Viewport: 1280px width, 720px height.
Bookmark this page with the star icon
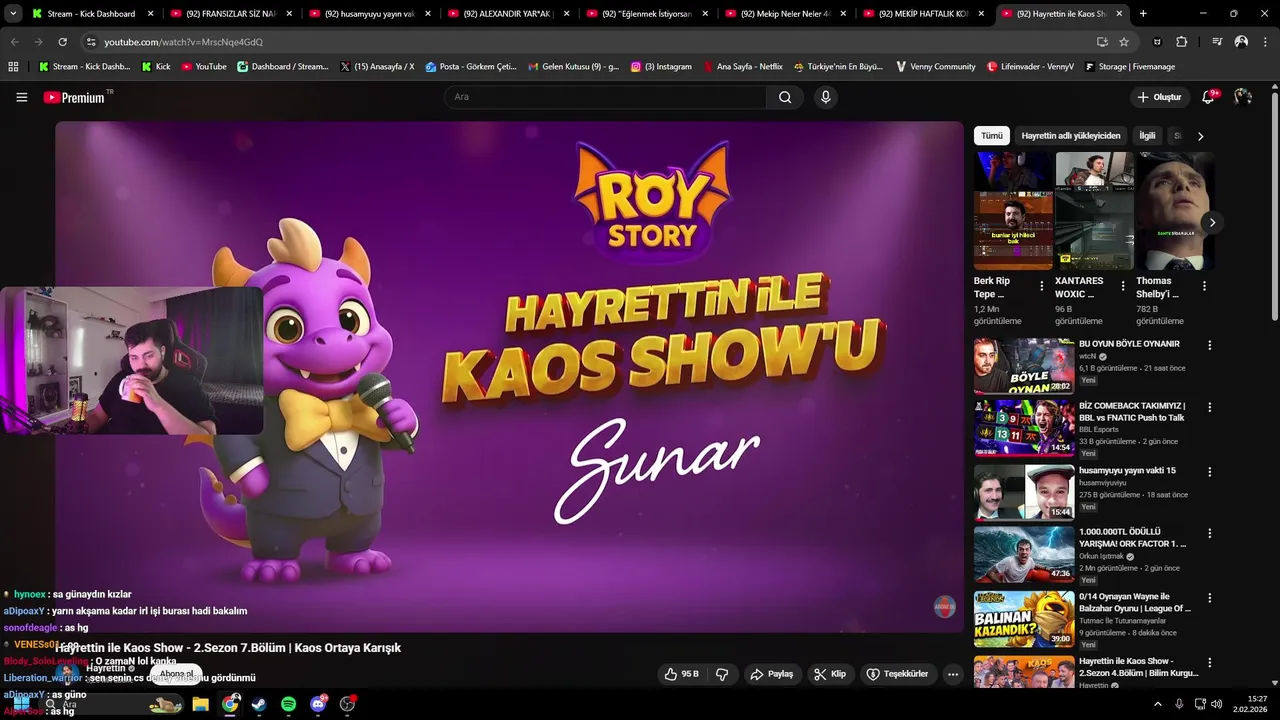1124,42
